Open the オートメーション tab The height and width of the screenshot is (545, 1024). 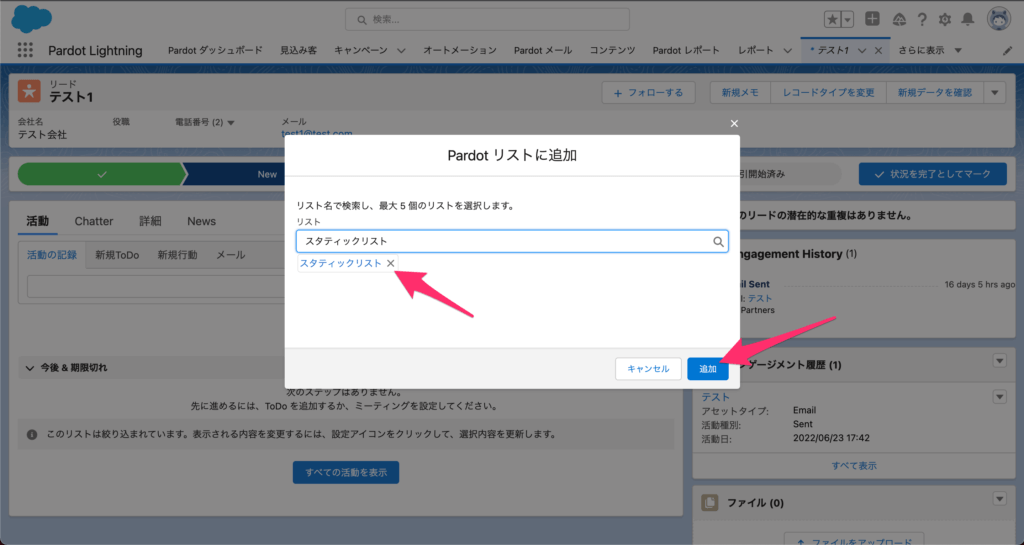tap(460, 50)
